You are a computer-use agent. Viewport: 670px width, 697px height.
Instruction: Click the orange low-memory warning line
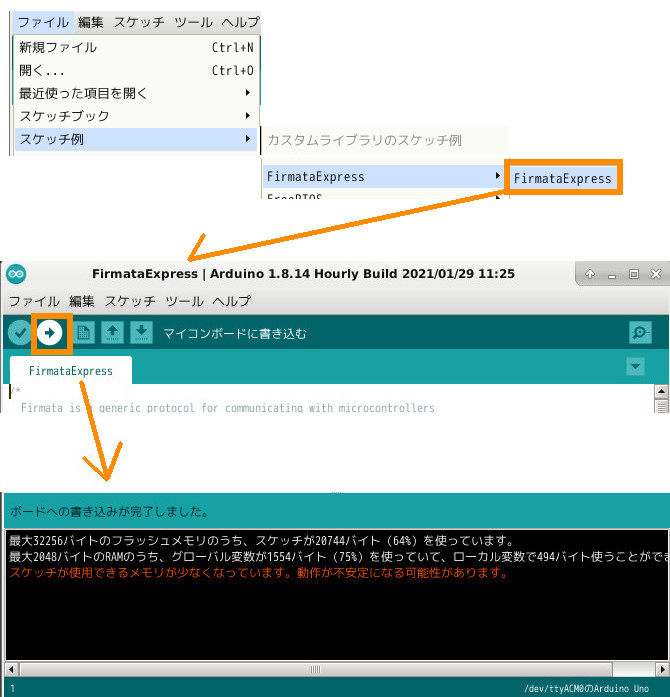click(259, 573)
